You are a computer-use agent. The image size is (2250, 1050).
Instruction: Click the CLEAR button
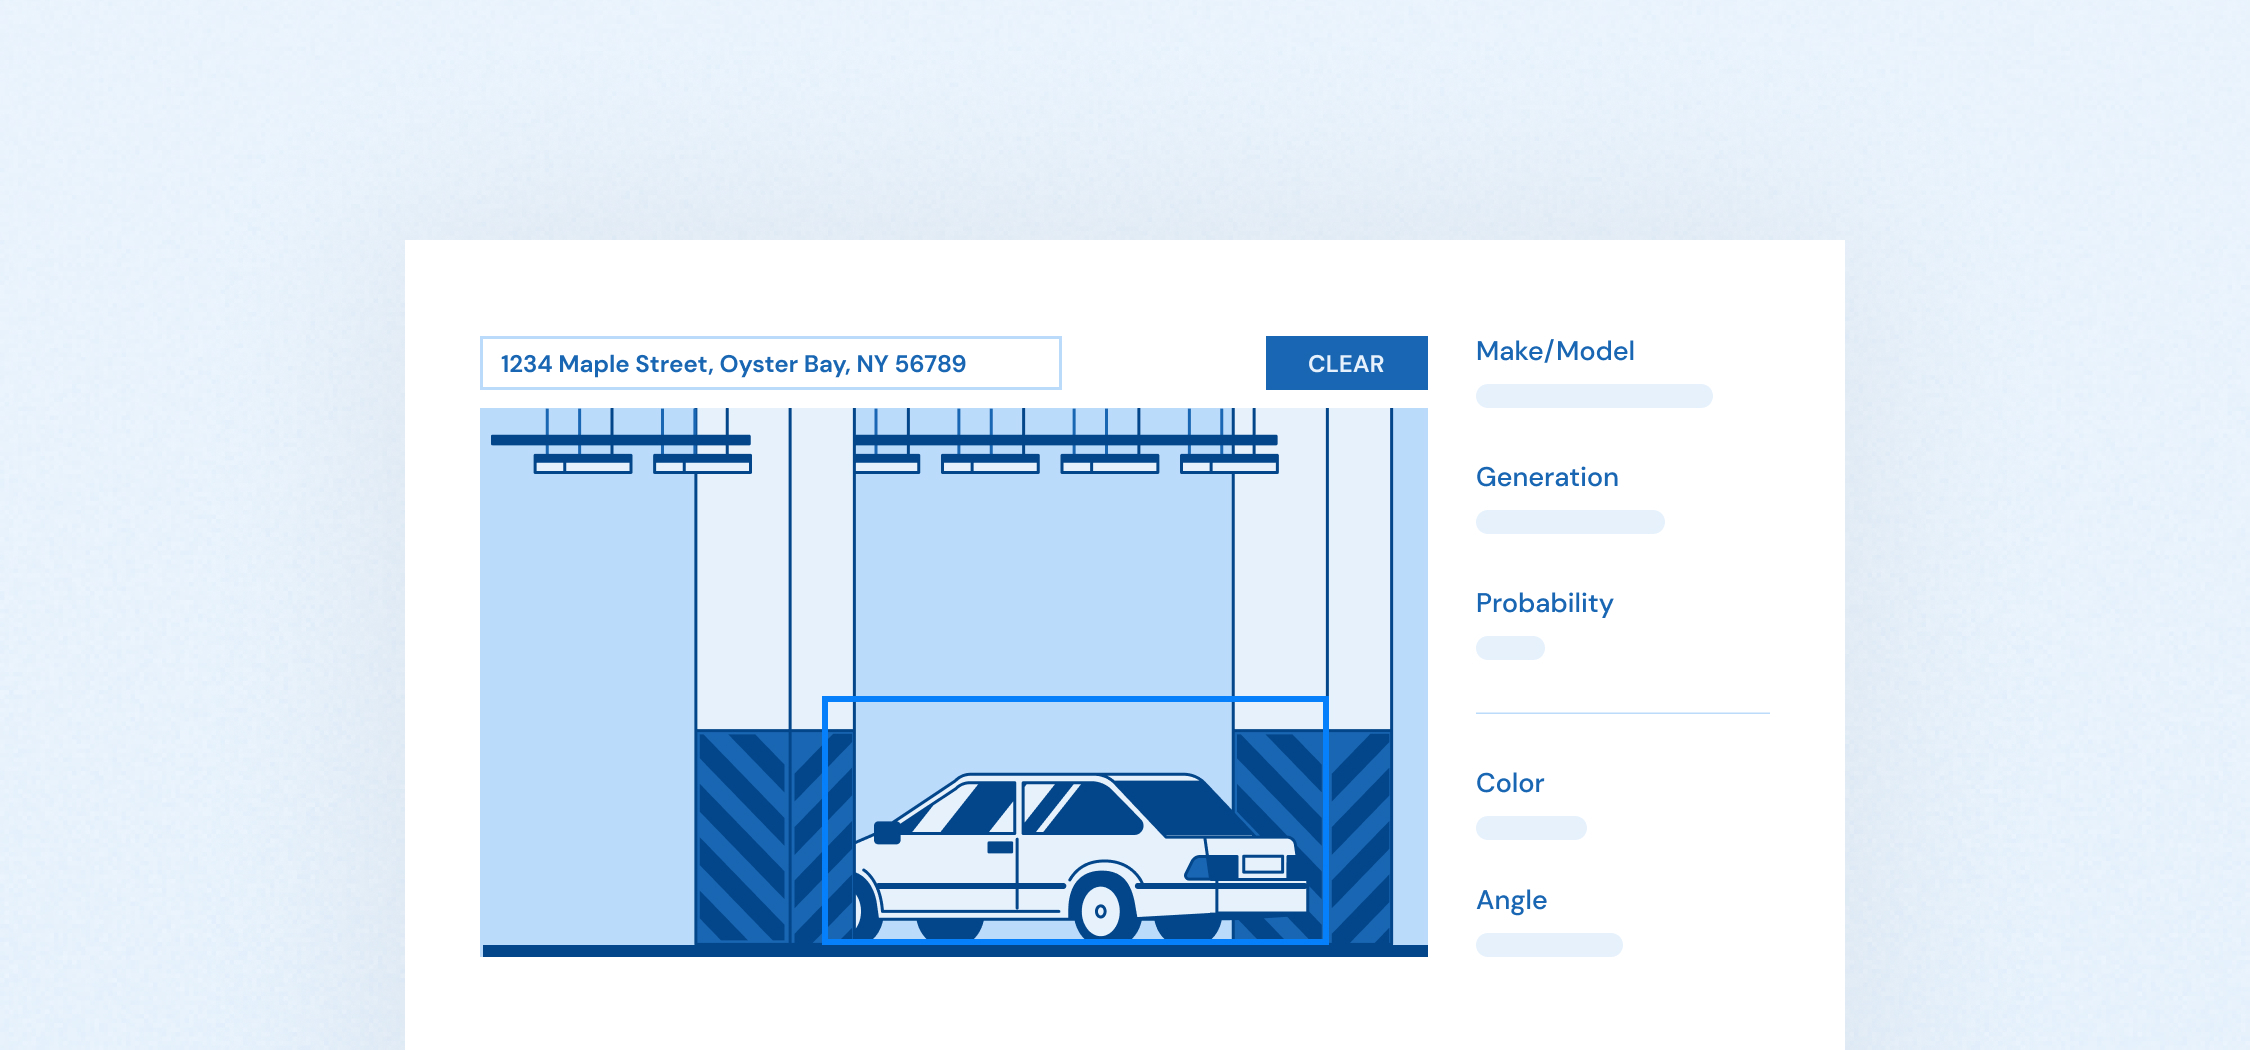pos(1346,363)
